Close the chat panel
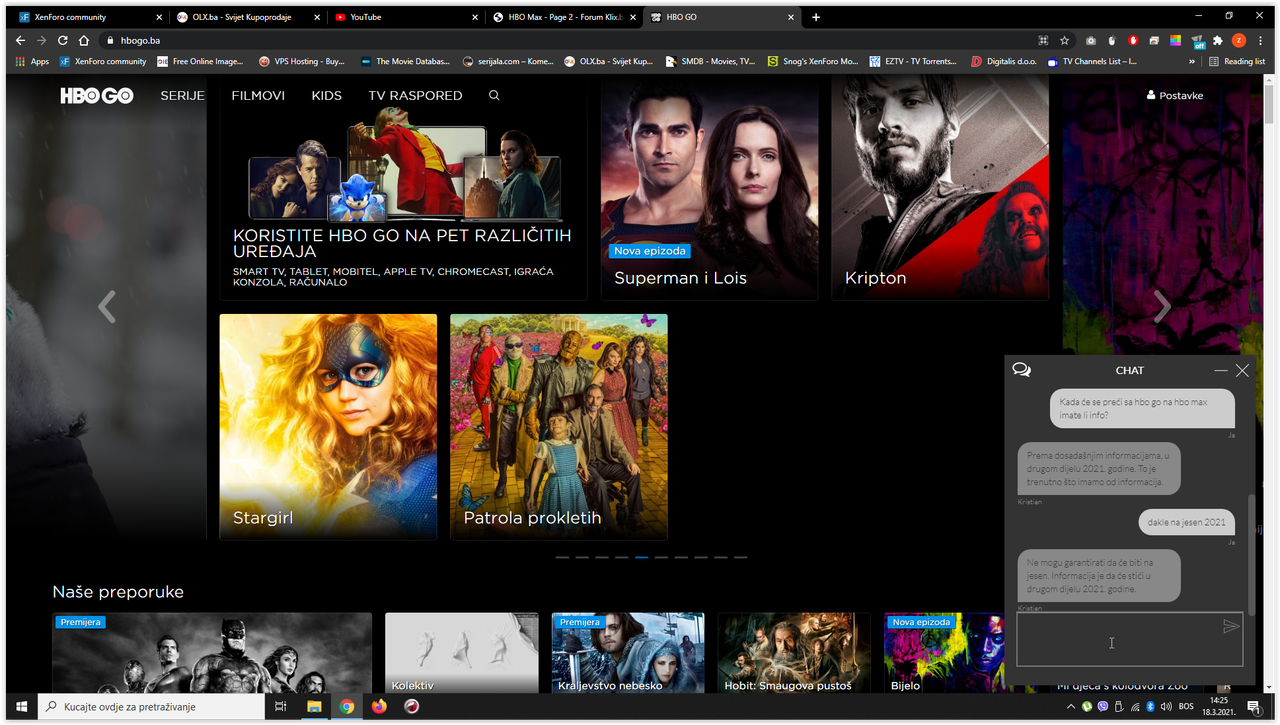Image resolution: width=1280 pixels, height=725 pixels. click(1242, 370)
